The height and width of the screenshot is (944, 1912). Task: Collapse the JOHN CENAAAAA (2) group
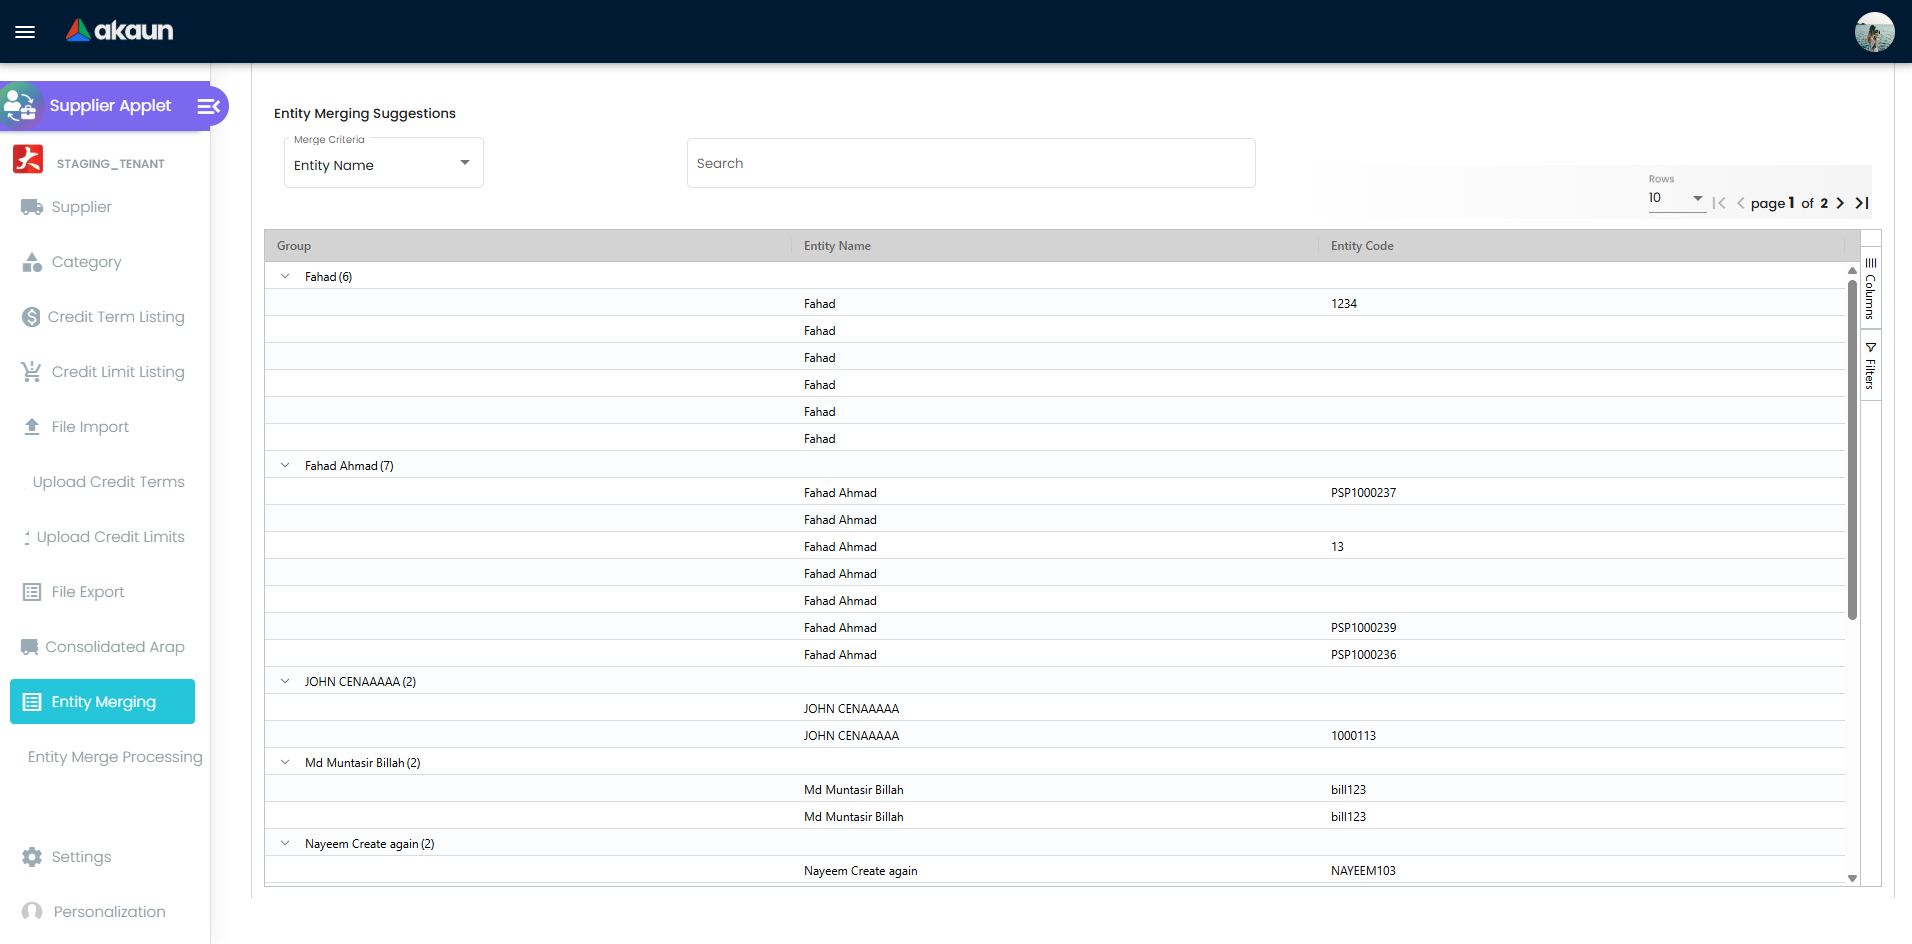285,682
